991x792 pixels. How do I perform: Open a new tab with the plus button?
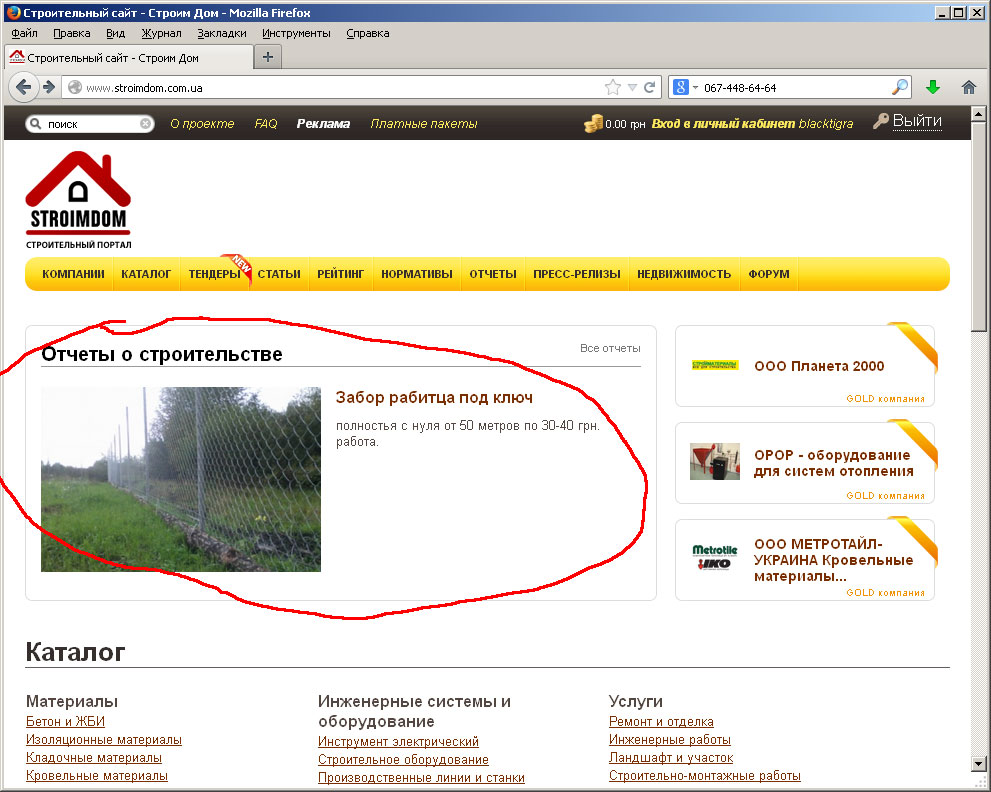pyautogui.click(x=268, y=57)
